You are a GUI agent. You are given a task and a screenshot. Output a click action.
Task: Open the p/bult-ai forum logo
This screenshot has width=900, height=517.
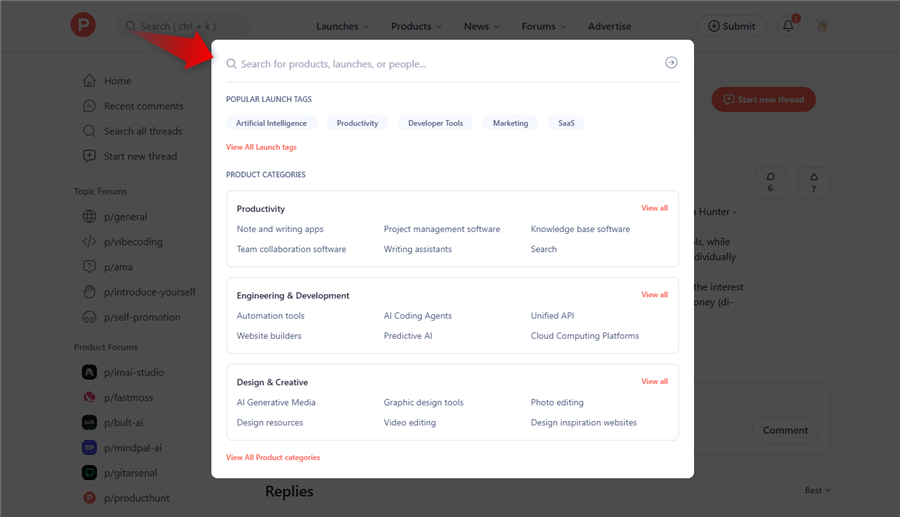(89, 422)
